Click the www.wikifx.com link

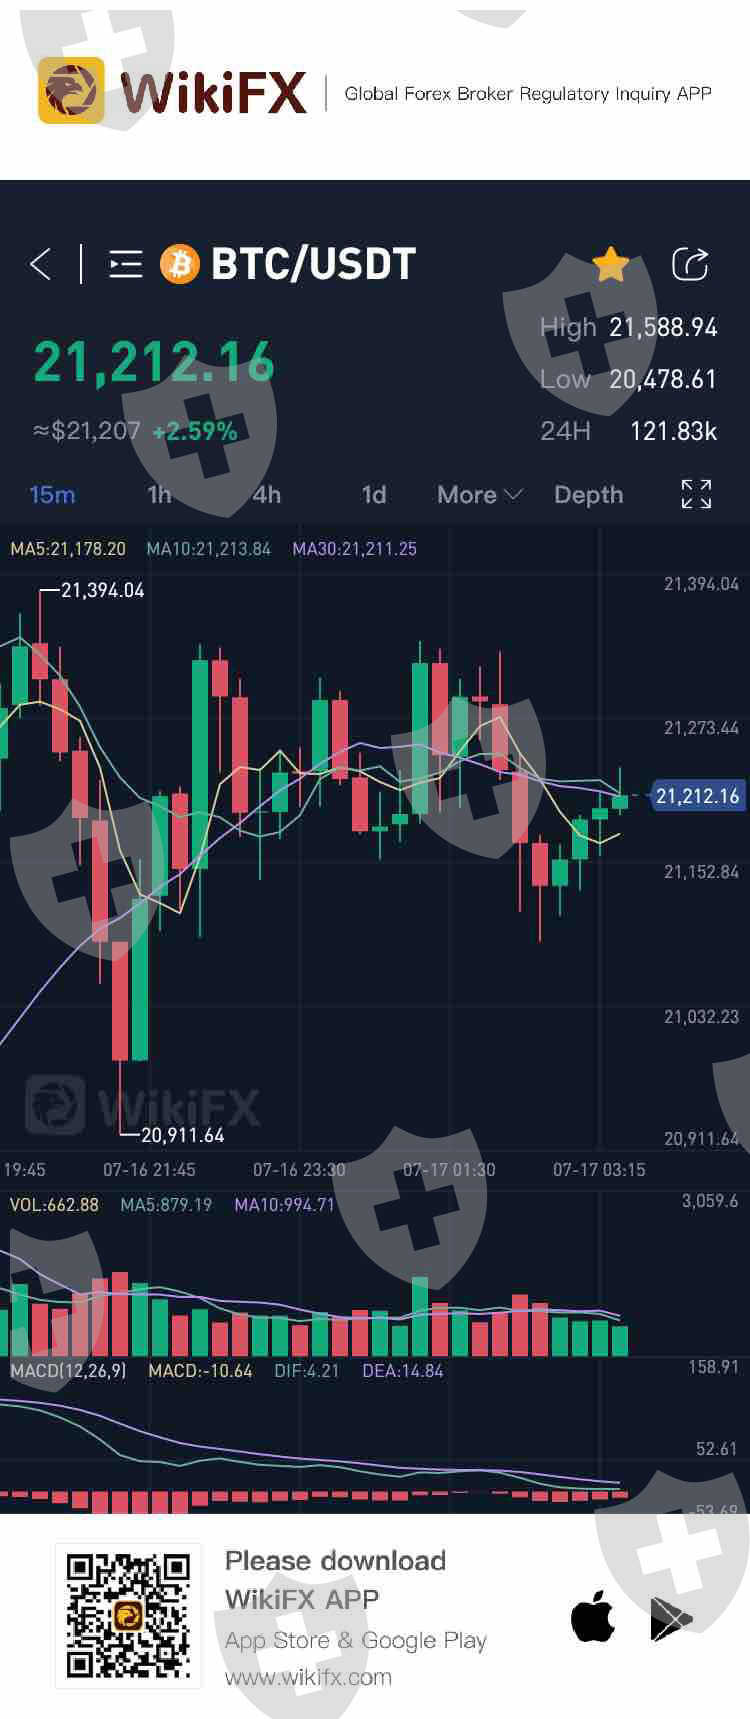click(308, 1677)
